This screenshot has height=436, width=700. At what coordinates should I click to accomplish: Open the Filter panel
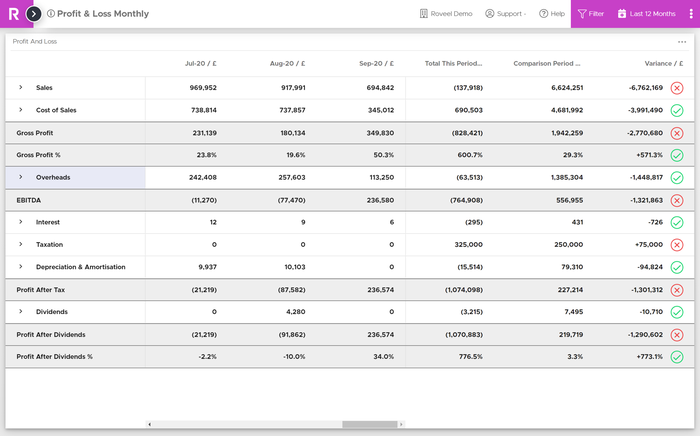coord(591,14)
